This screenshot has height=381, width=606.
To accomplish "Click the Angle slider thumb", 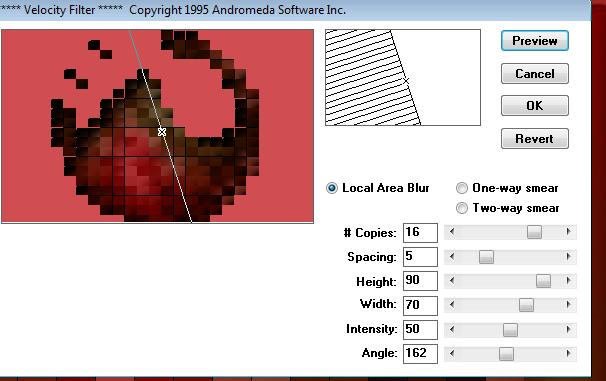I will click(506, 354).
